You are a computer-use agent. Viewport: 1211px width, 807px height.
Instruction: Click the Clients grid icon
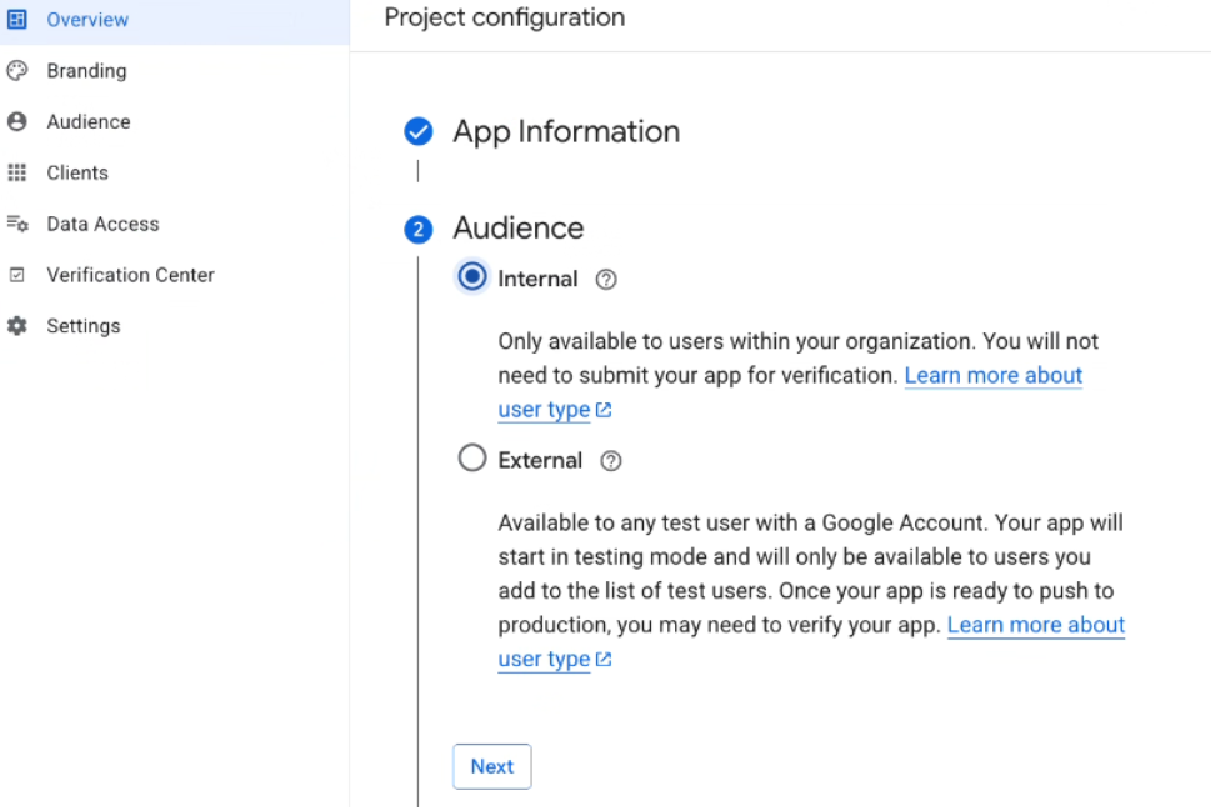[x=16, y=173]
